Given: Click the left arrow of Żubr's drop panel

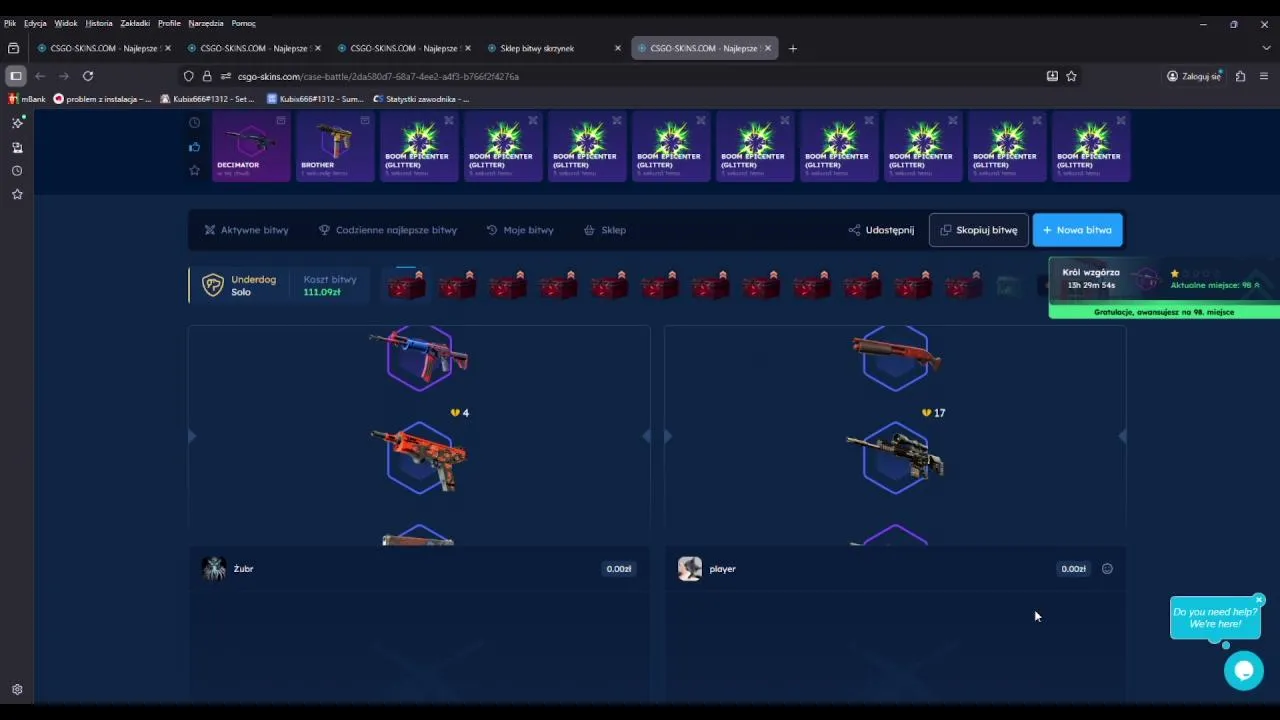Looking at the screenshot, I should coord(192,435).
